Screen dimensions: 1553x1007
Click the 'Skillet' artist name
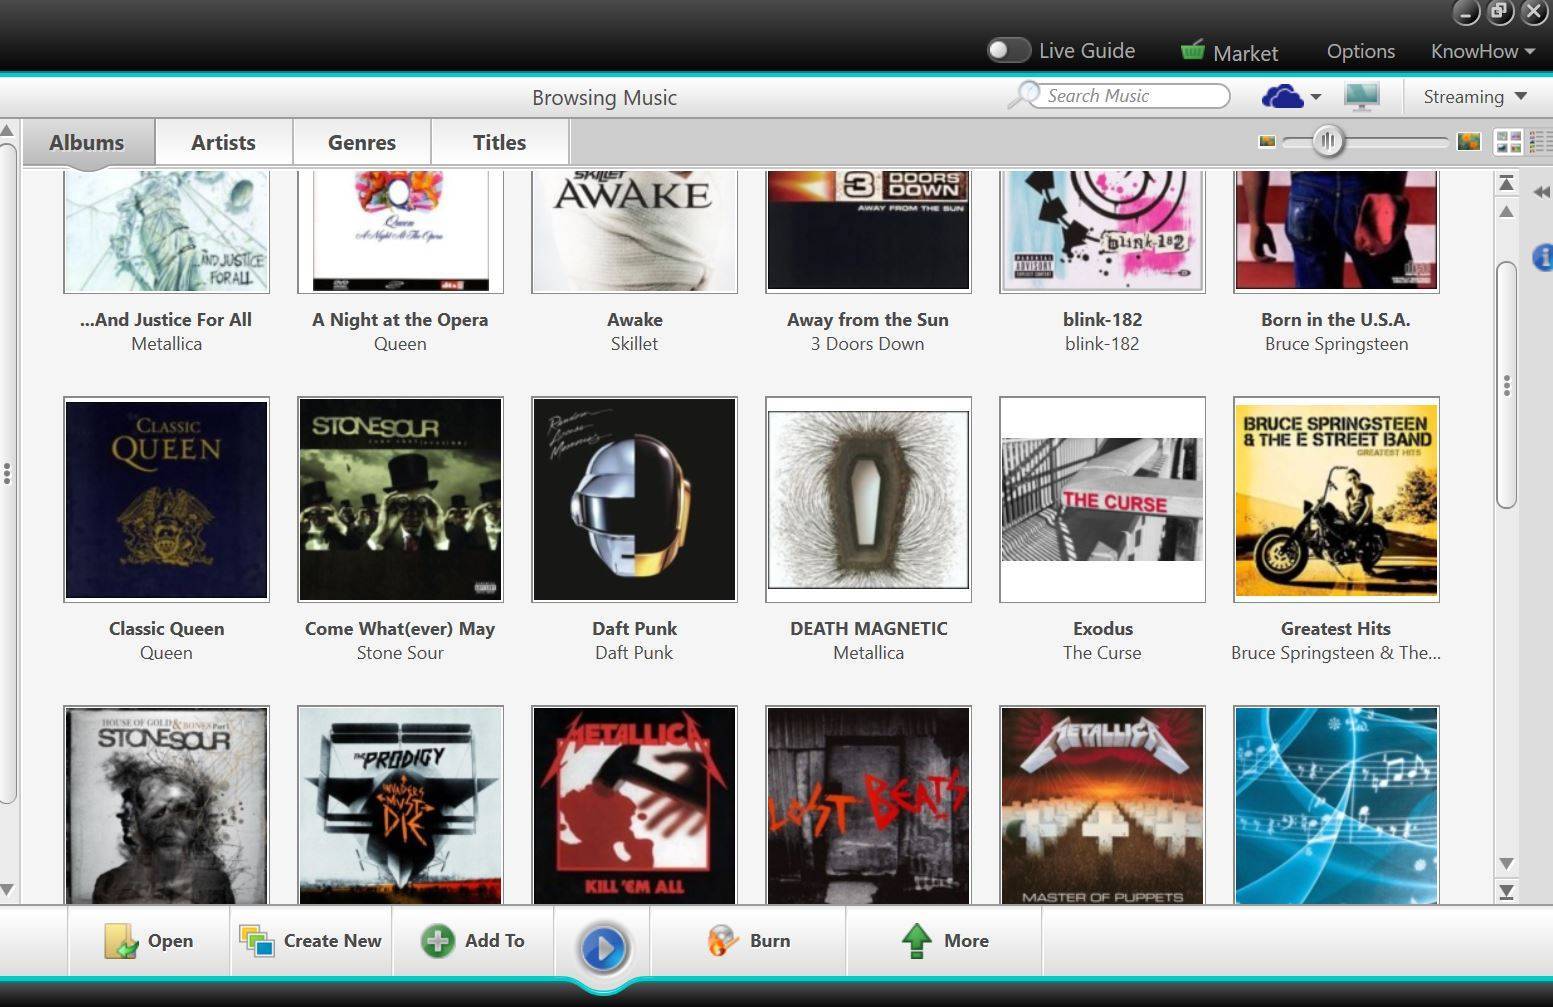634,344
